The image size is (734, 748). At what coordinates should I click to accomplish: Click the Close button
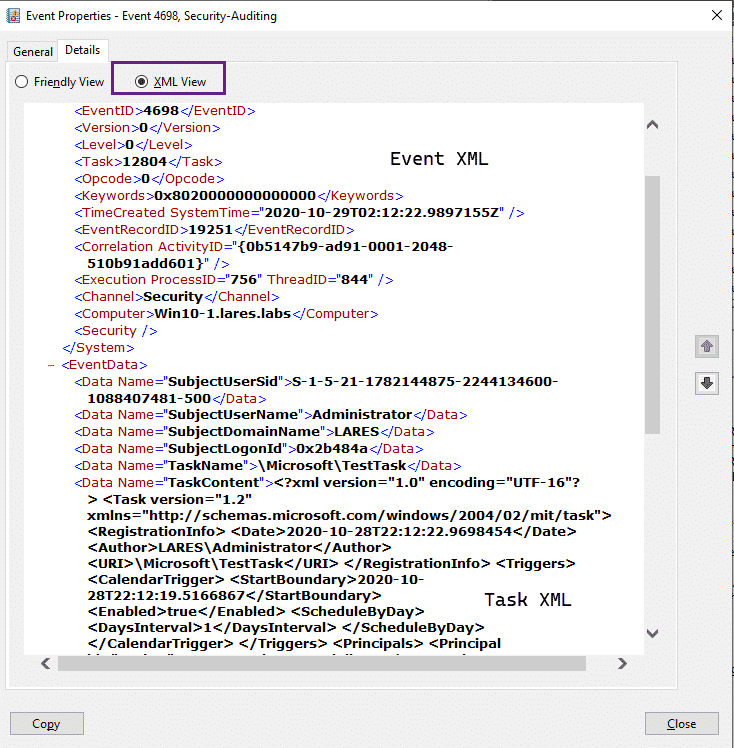click(682, 724)
